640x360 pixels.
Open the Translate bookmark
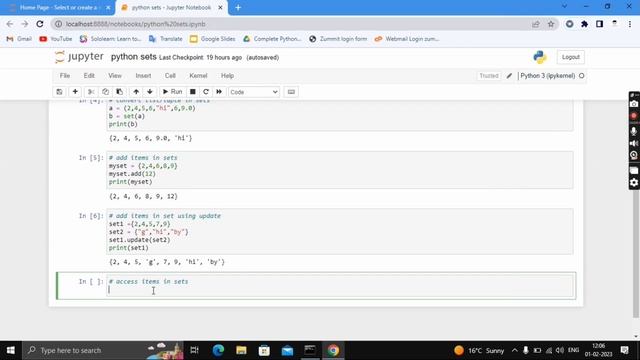(166, 39)
